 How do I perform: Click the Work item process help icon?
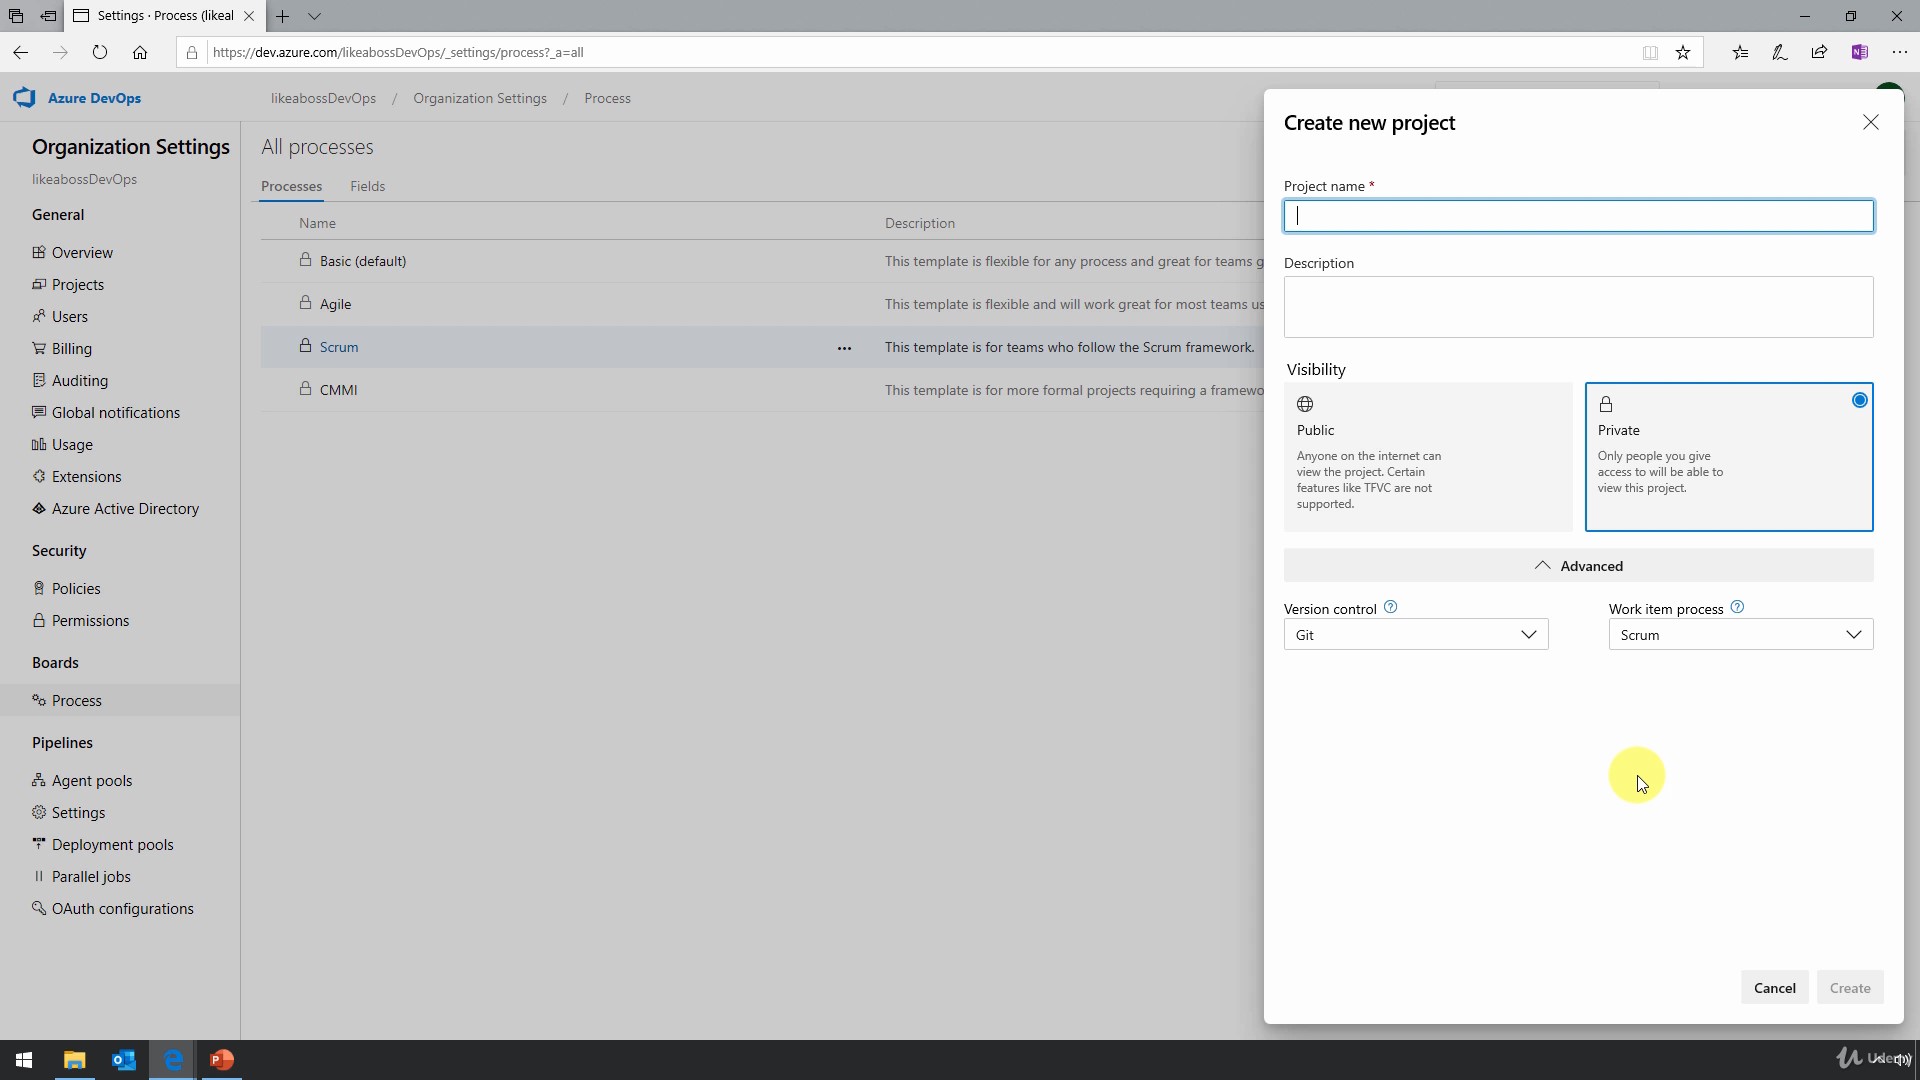point(1737,607)
